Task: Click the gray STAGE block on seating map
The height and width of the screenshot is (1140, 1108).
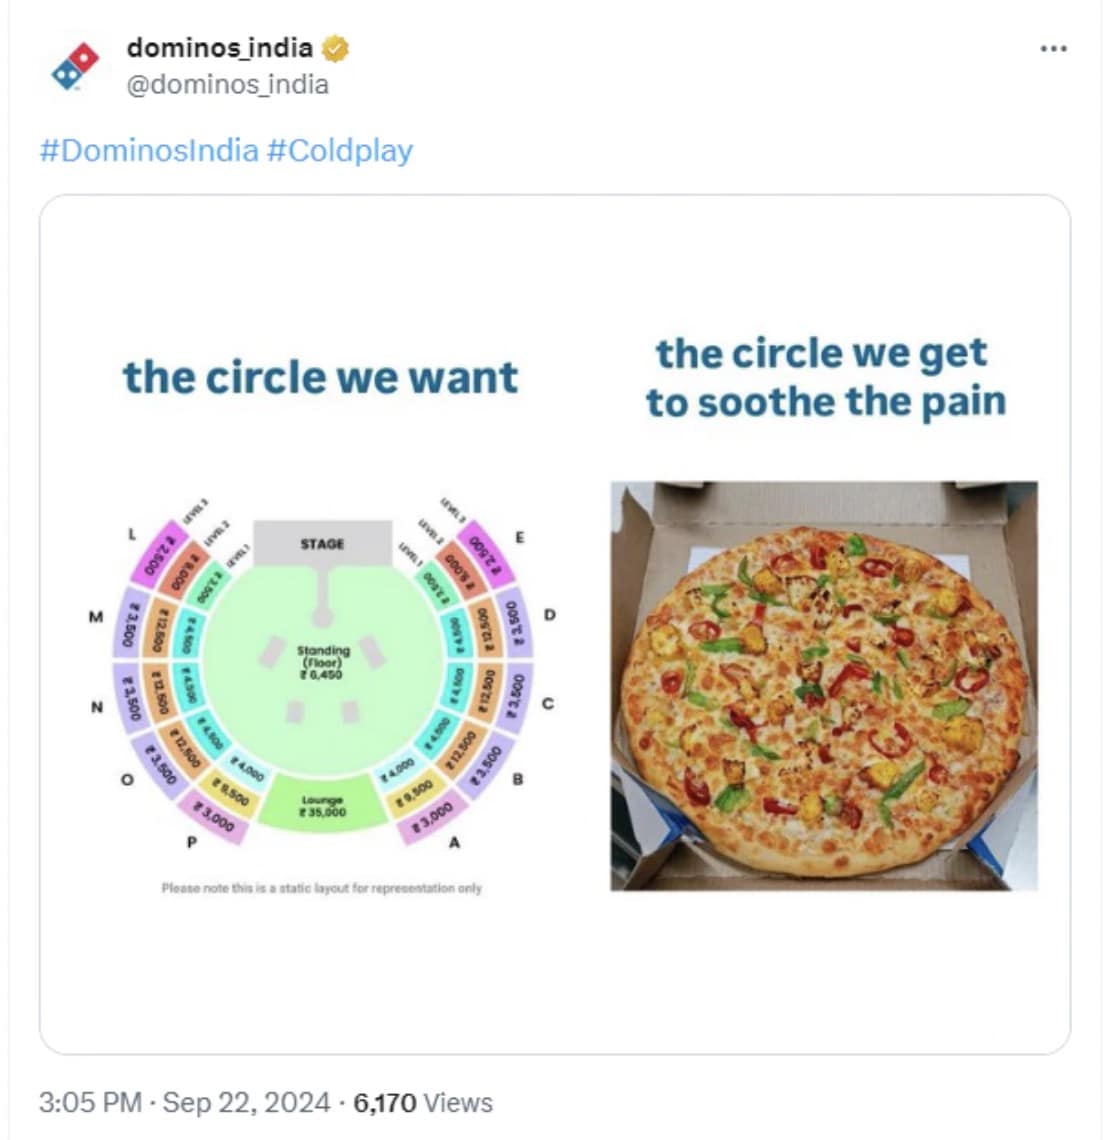Action: tap(322, 544)
